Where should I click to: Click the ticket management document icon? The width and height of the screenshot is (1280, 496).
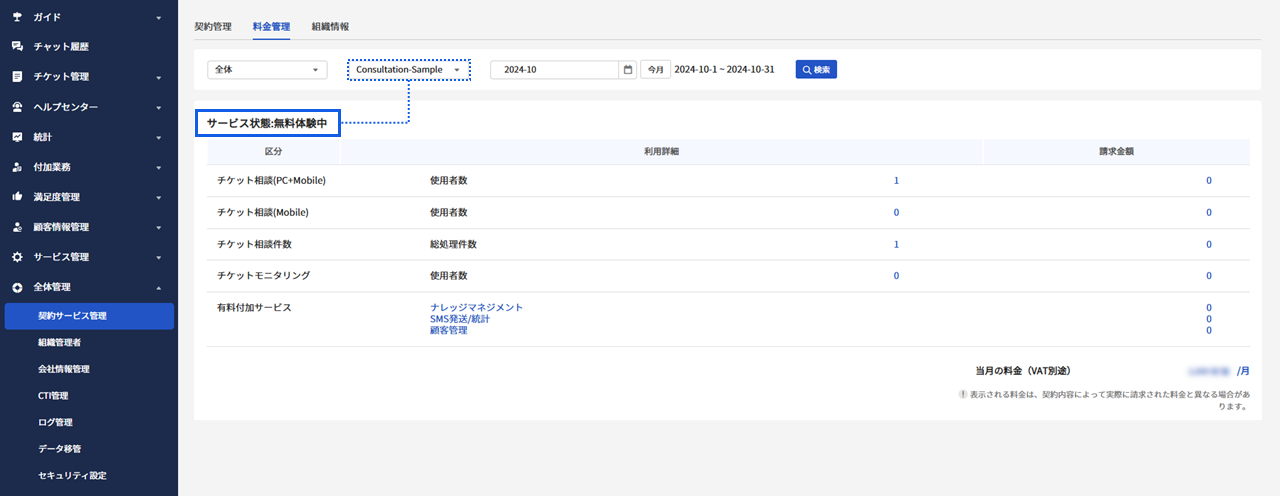tap(17, 77)
